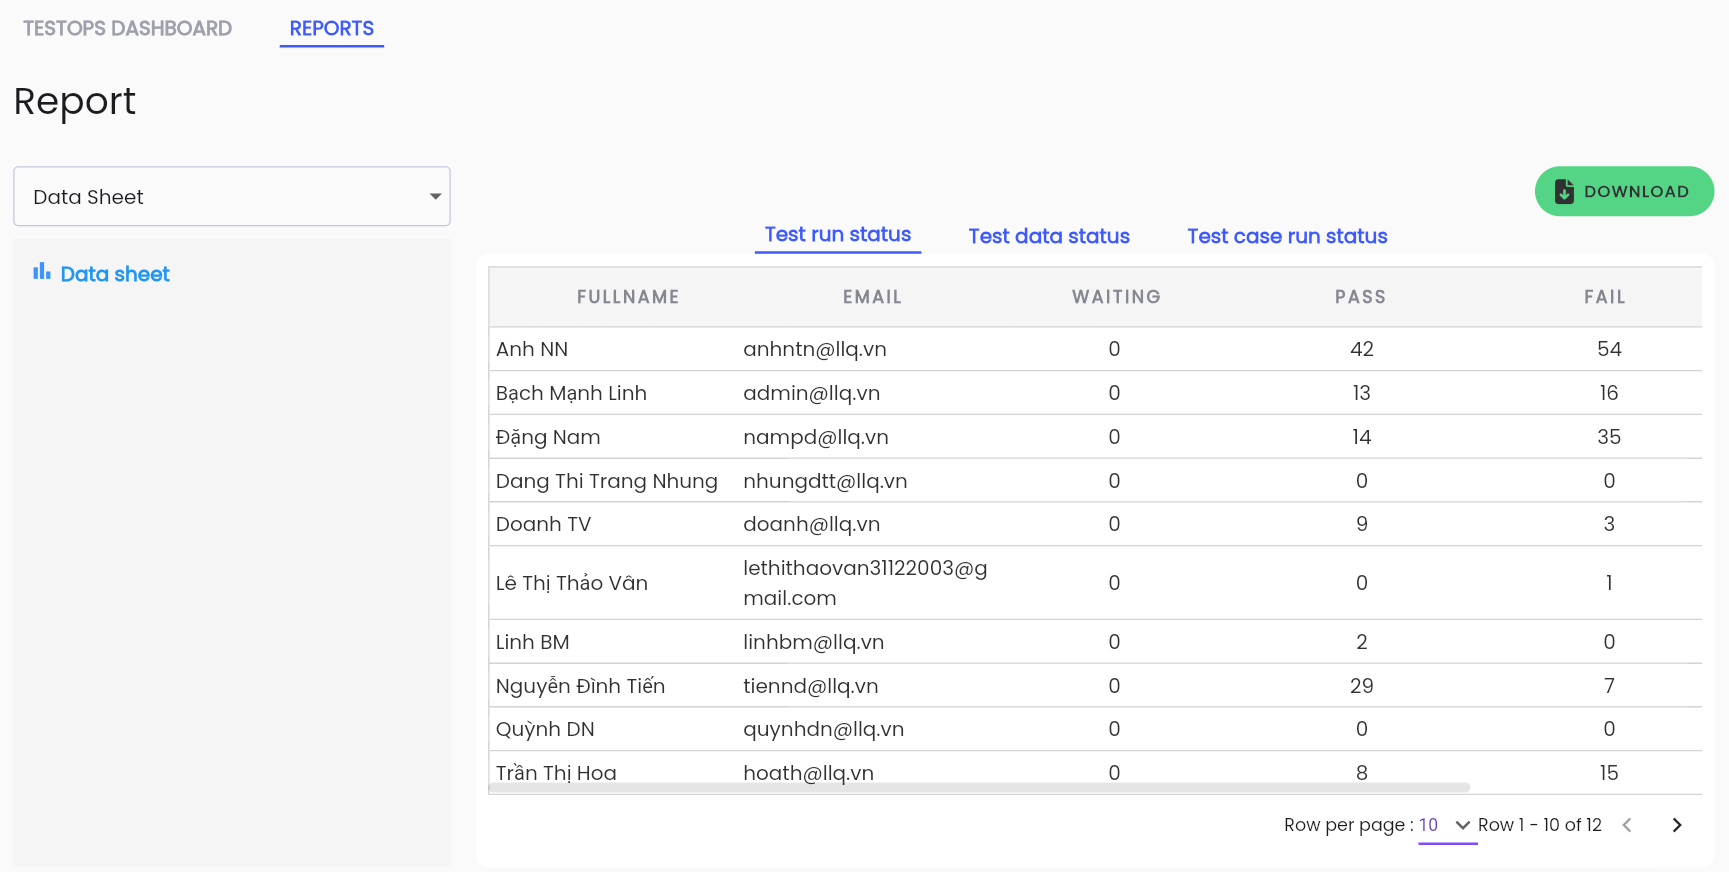Open the Data sheet sidebar link

coord(115,274)
